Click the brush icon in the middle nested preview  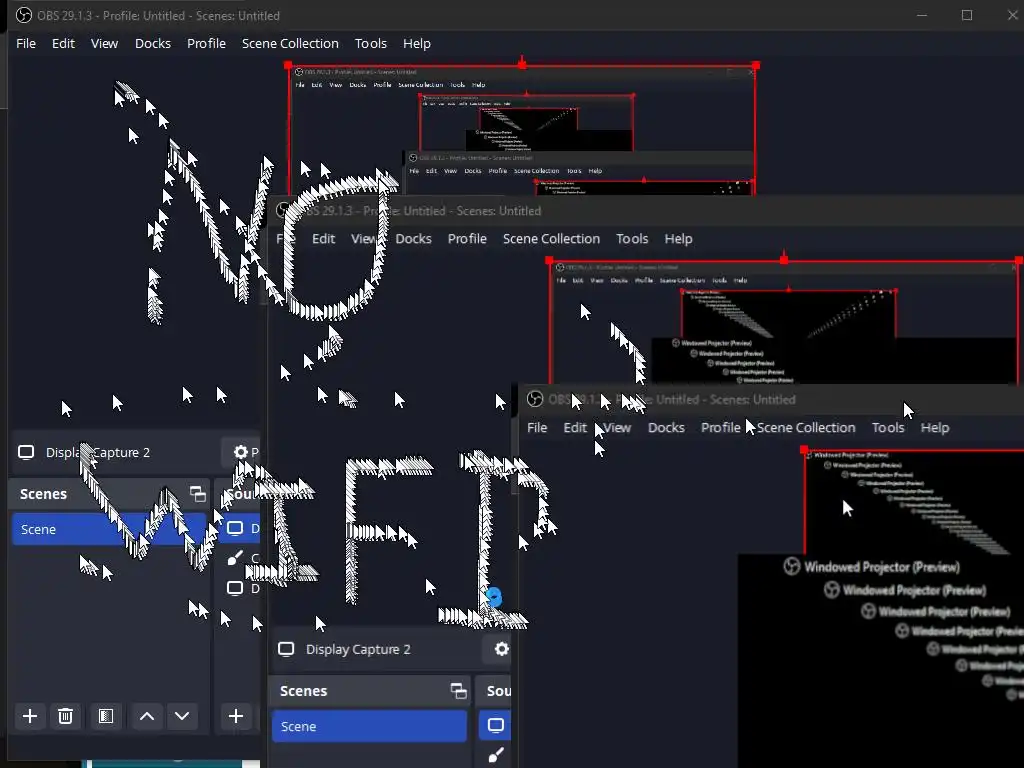coord(496,755)
